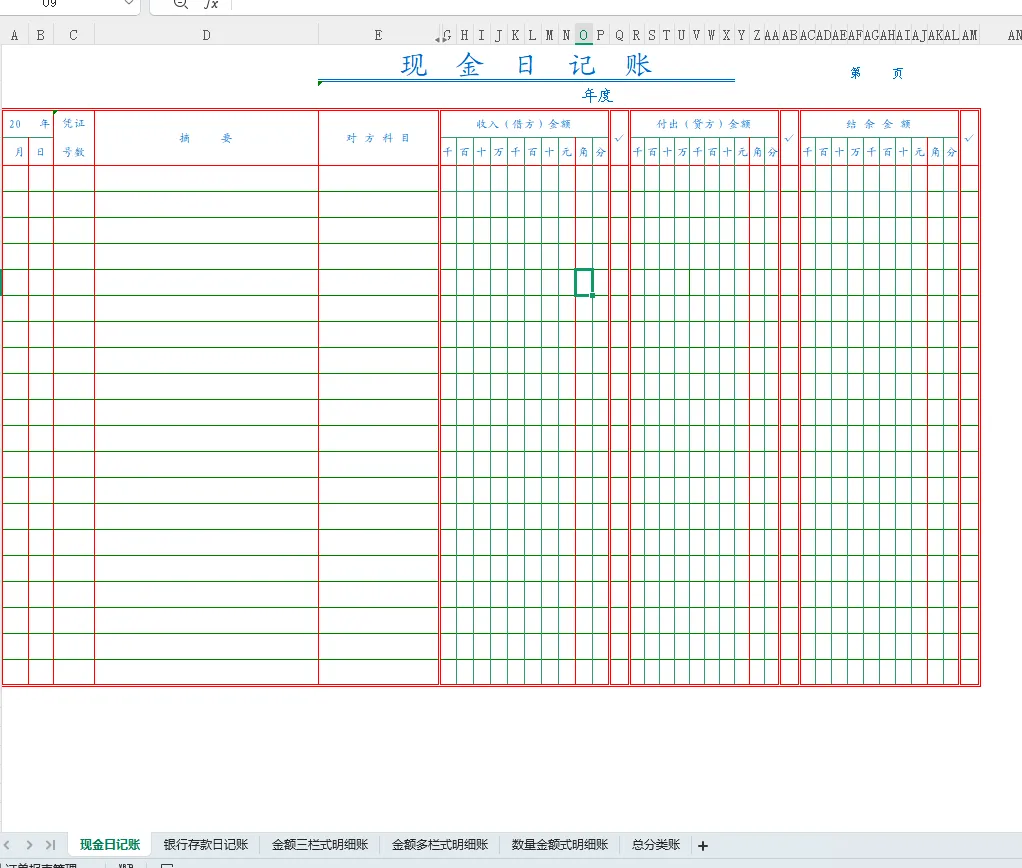Click the 日 header cell
The height and width of the screenshot is (868, 1022).
(x=40, y=152)
